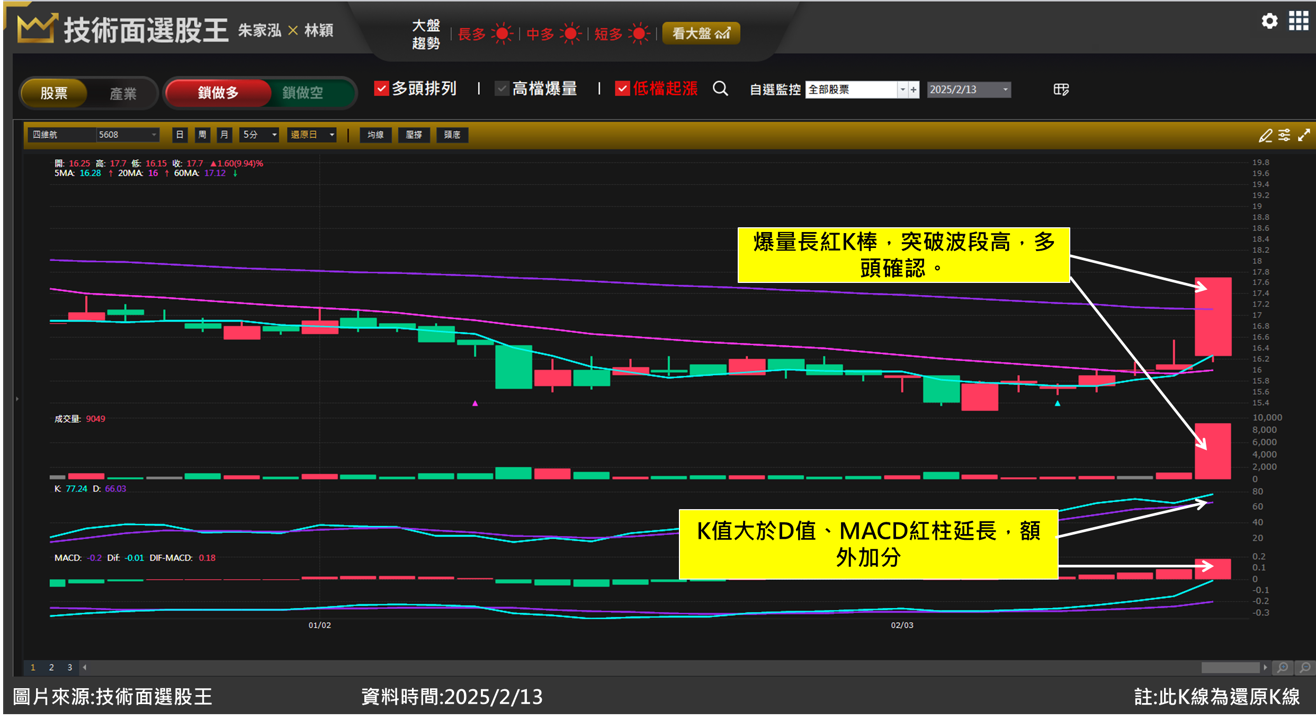
Task: Select the 日 daily period
Action: click(179, 135)
